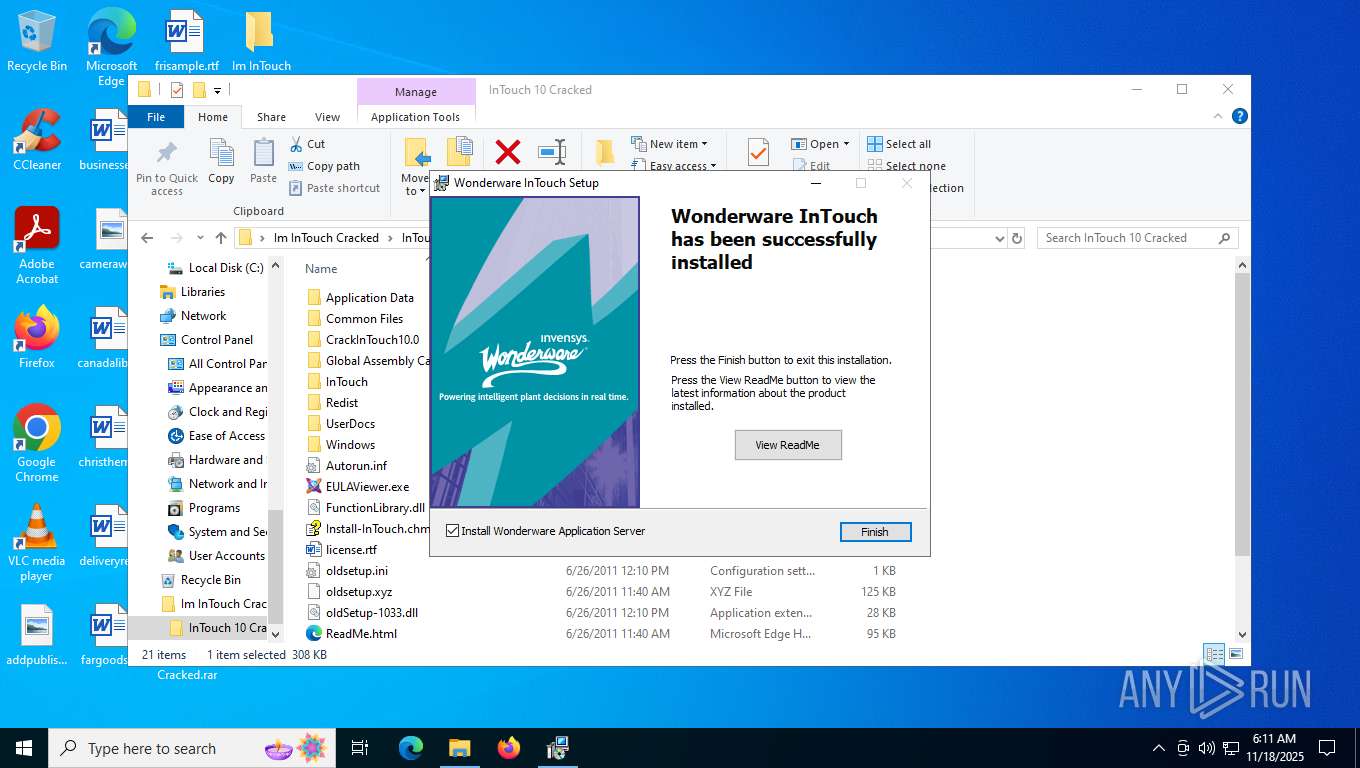The image size is (1360, 768).
Task: Click the Im InTouch Cracked breadcrumb
Action: coord(326,238)
